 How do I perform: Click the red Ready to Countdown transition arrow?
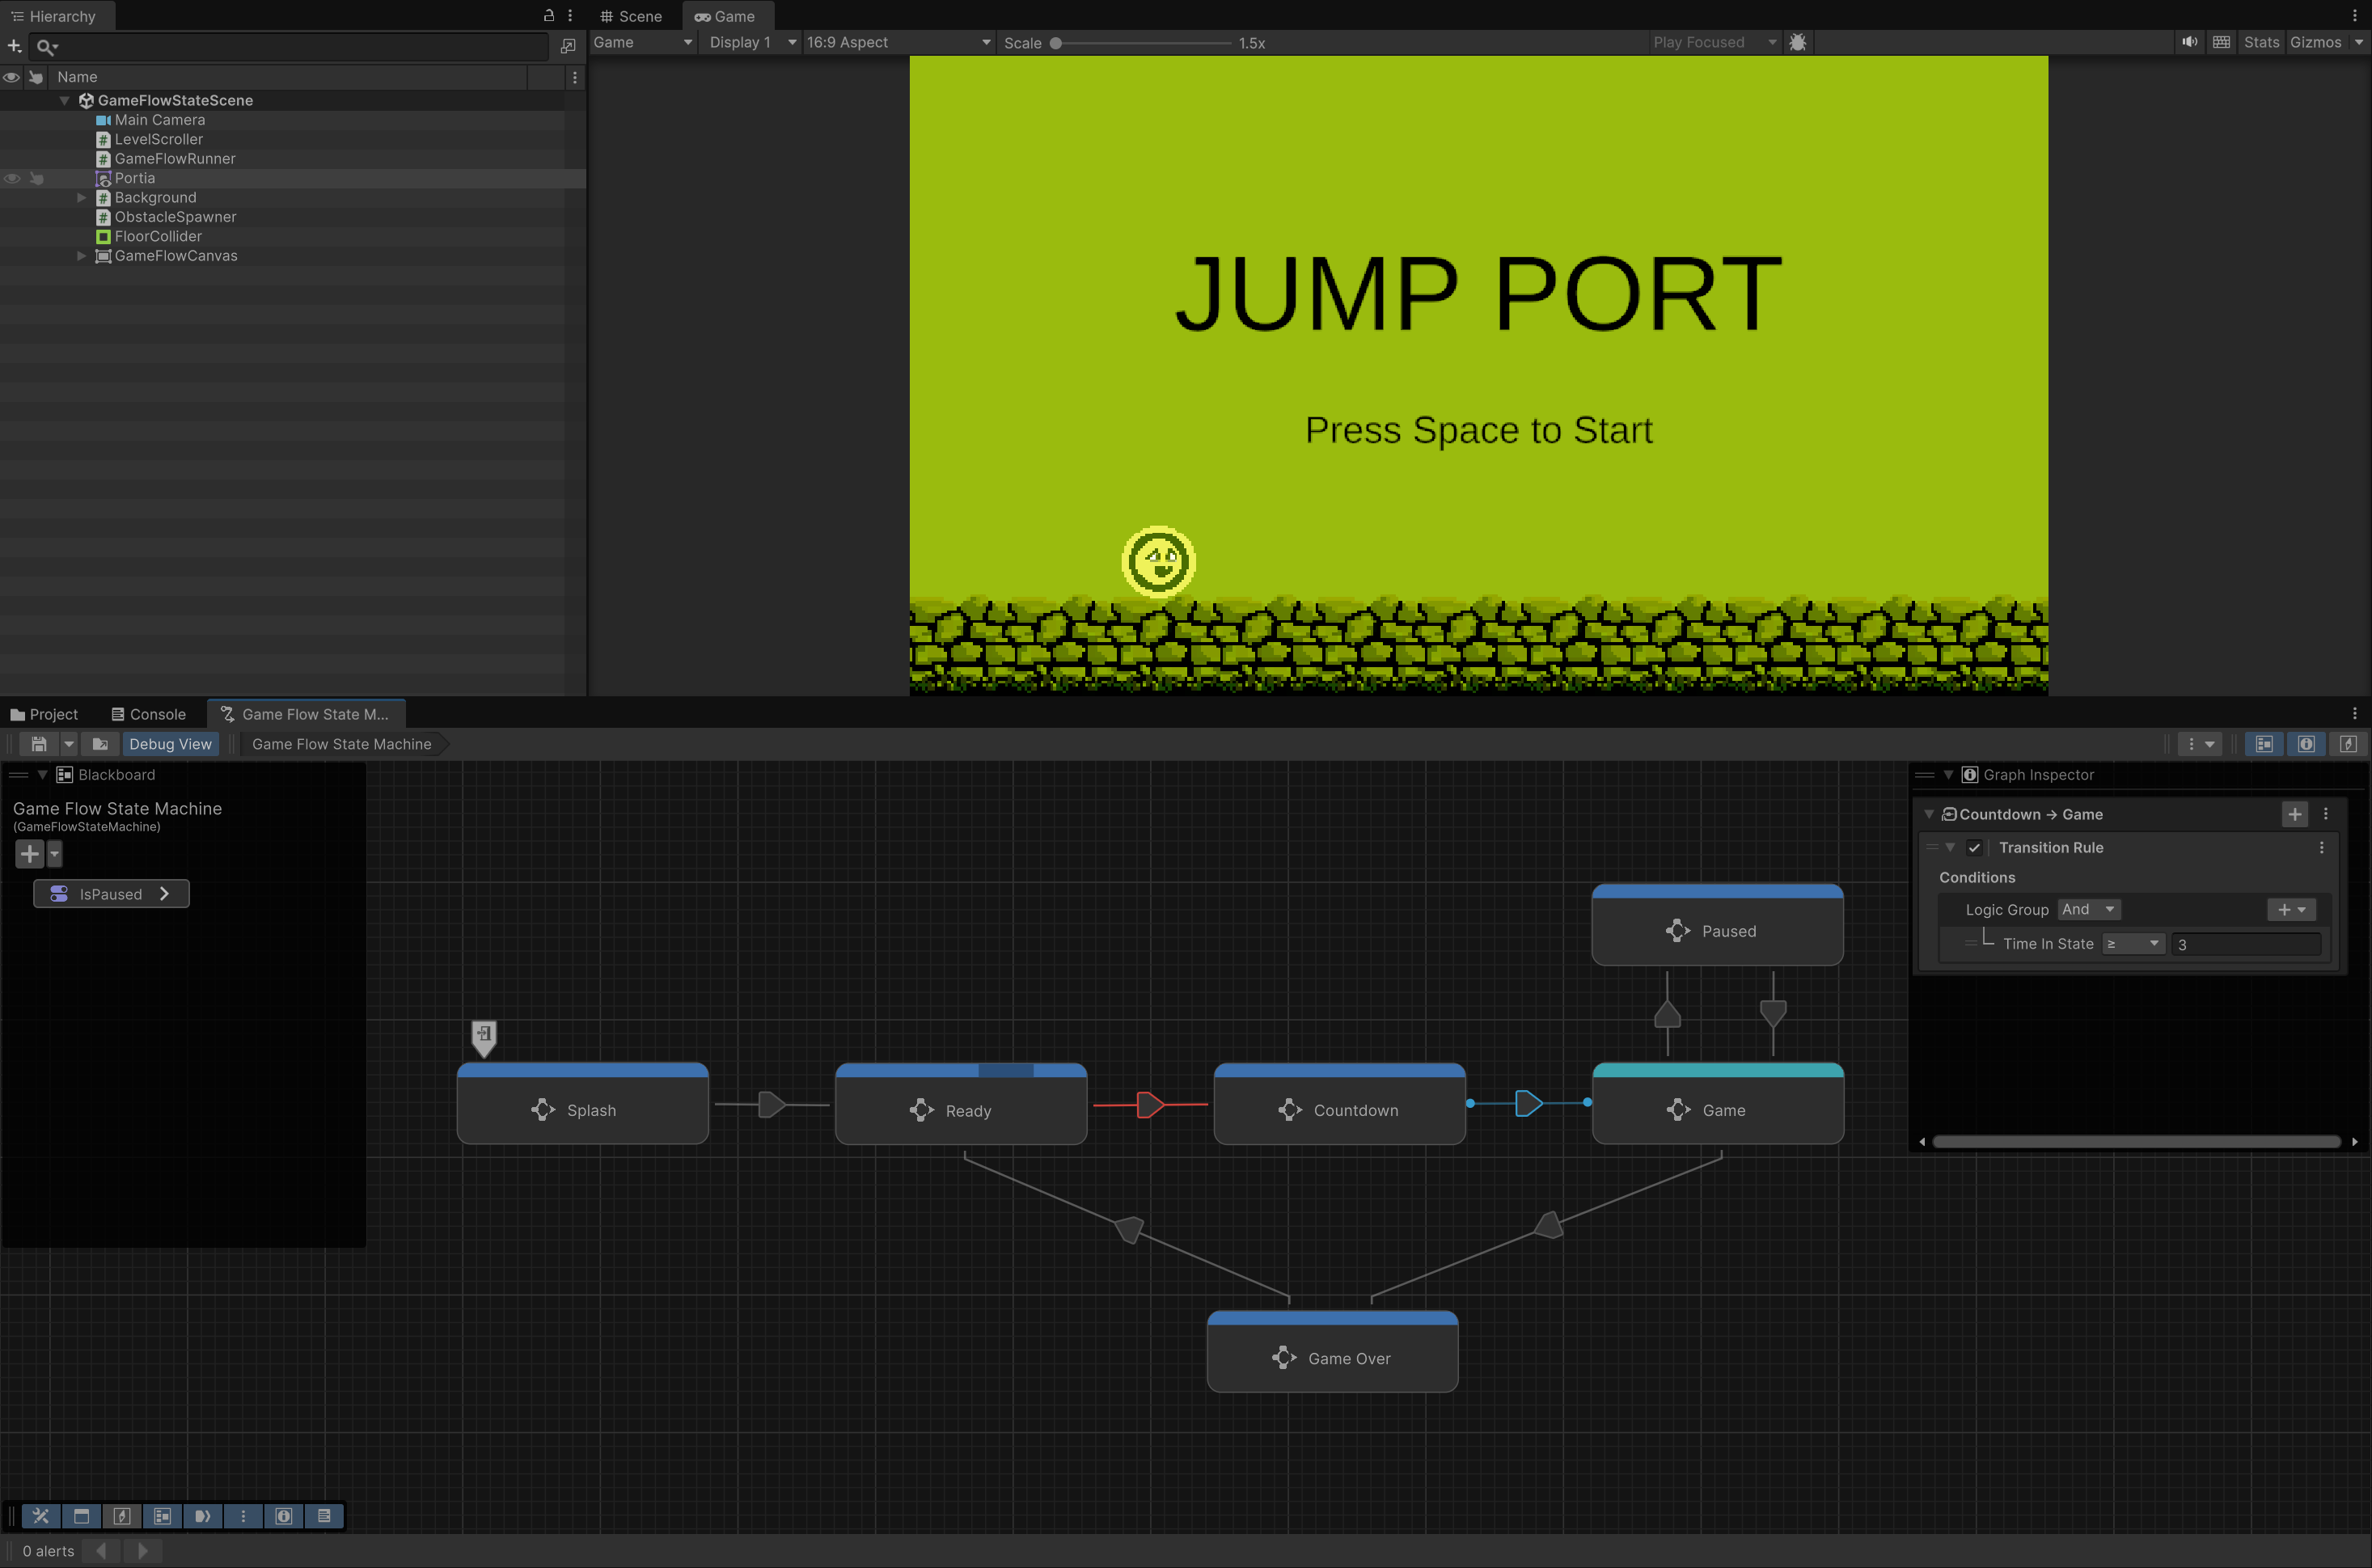[1151, 1105]
